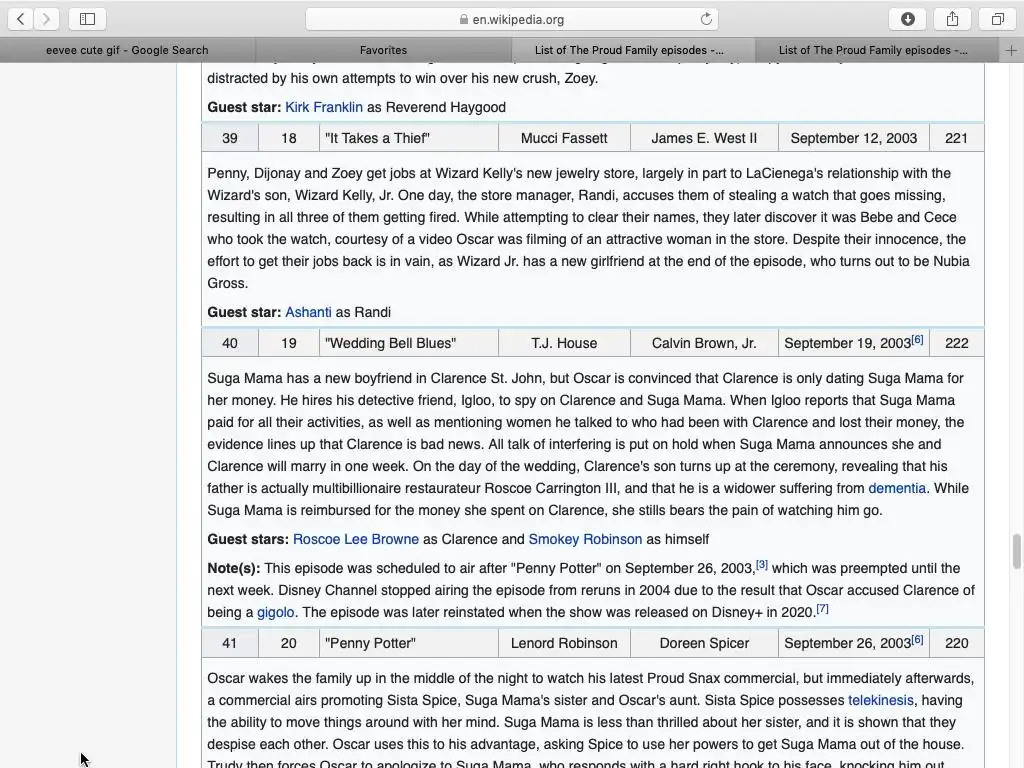This screenshot has width=1024, height=768.
Task: Click production code 222 cell
Action: (x=956, y=344)
